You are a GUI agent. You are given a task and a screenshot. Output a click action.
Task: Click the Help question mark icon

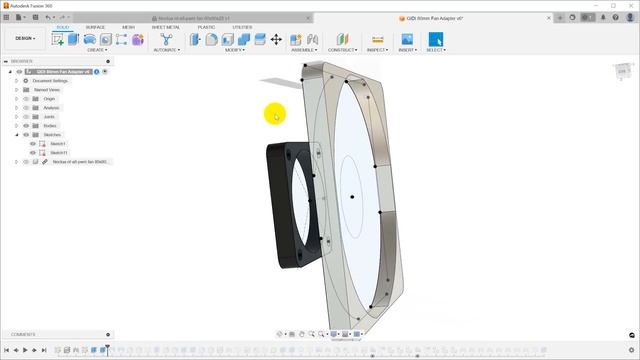tap(616, 18)
